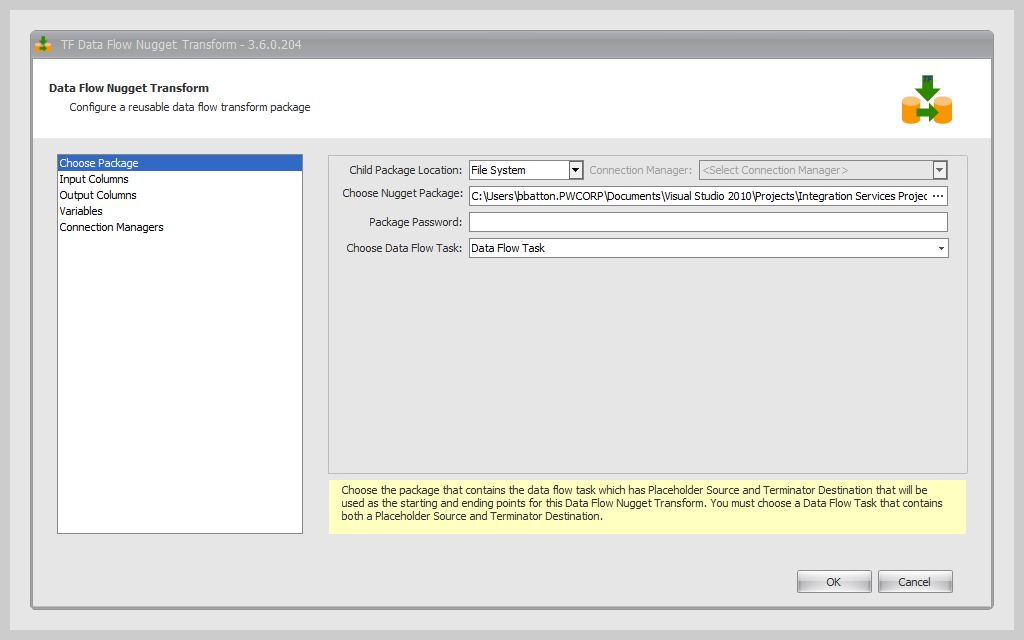Switch to the Output Columns page
1024x640 pixels.
tap(98, 195)
